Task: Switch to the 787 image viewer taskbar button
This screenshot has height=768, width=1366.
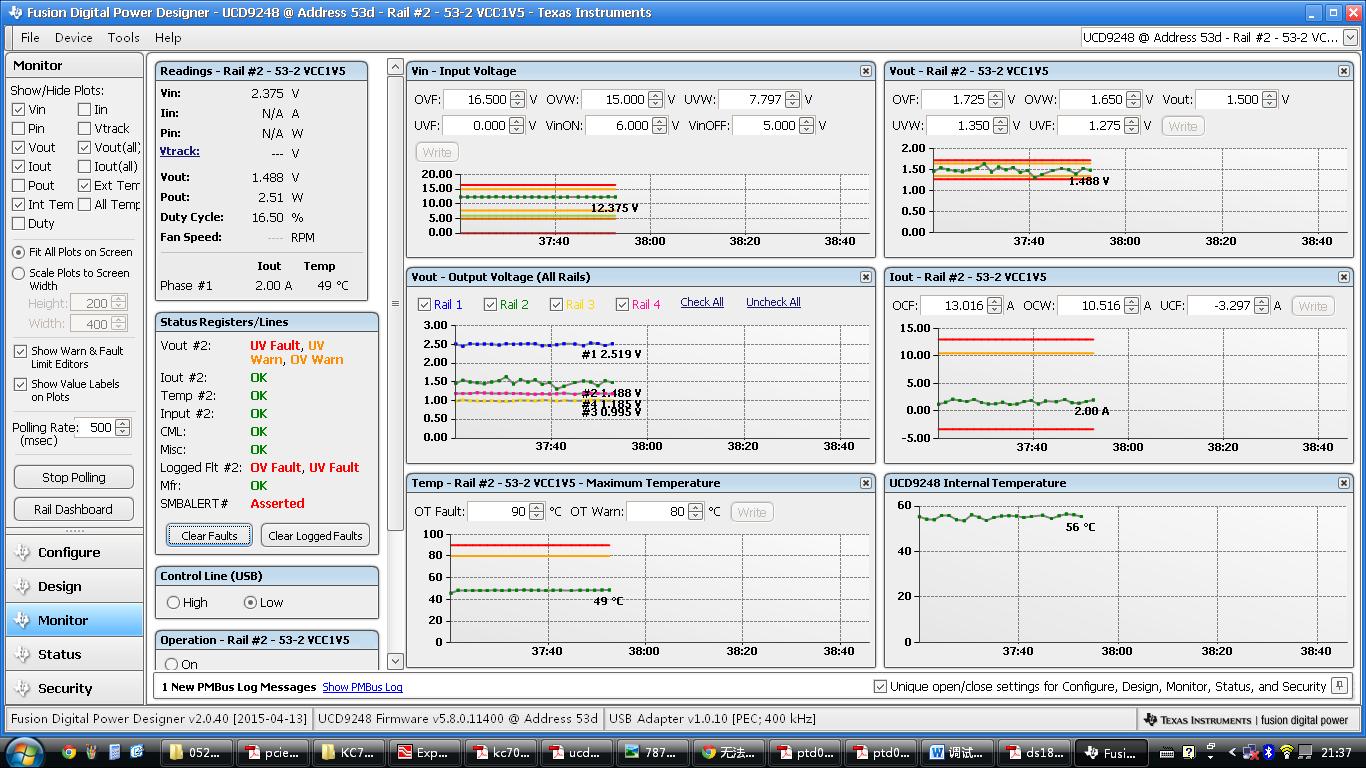Action: (x=653, y=753)
